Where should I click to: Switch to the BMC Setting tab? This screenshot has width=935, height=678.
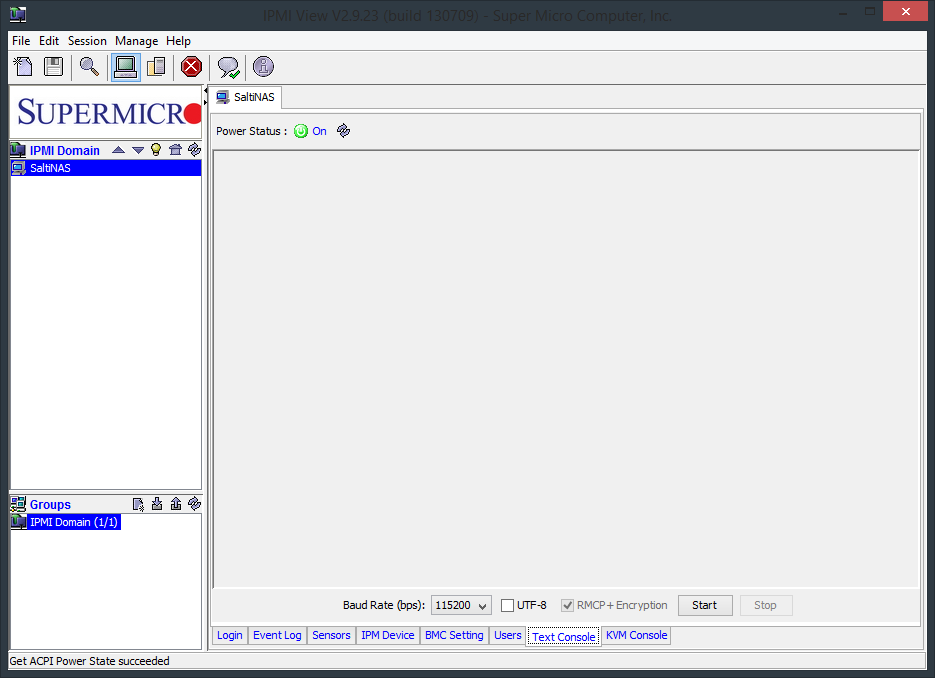pos(454,635)
